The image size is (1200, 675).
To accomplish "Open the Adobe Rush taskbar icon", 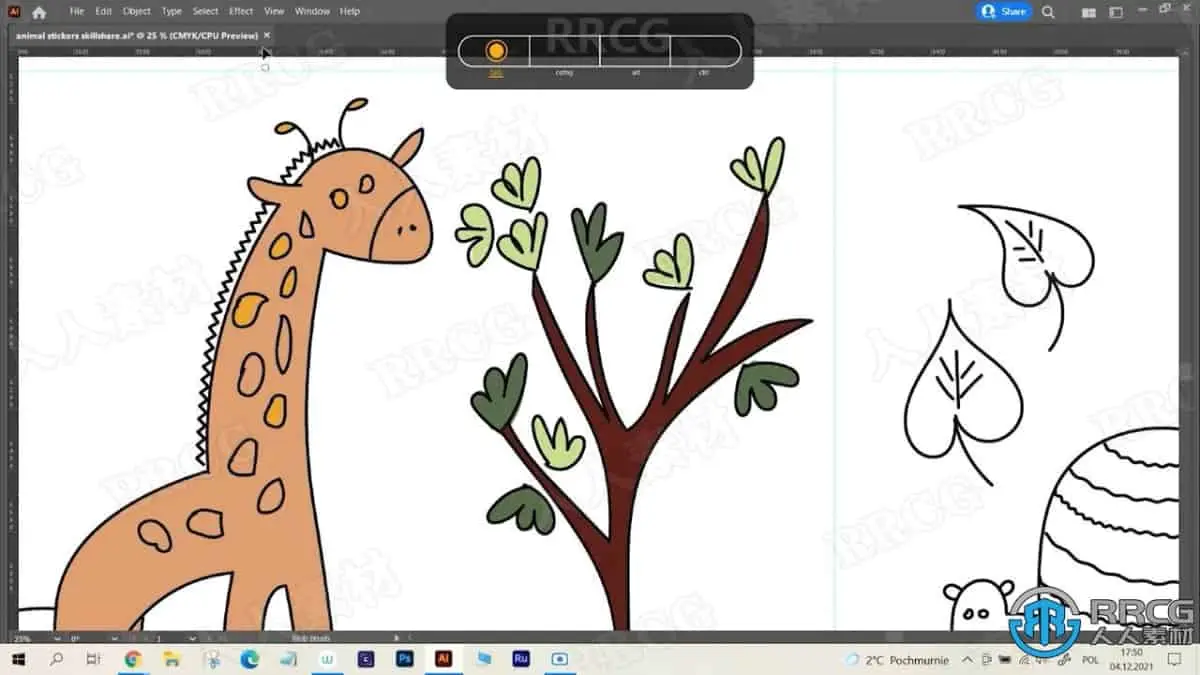I will [x=521, y=659].
